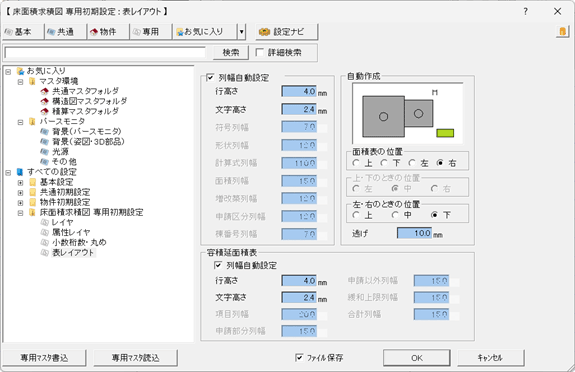Collapse the パースモニタ folder

tap(21, 122)
